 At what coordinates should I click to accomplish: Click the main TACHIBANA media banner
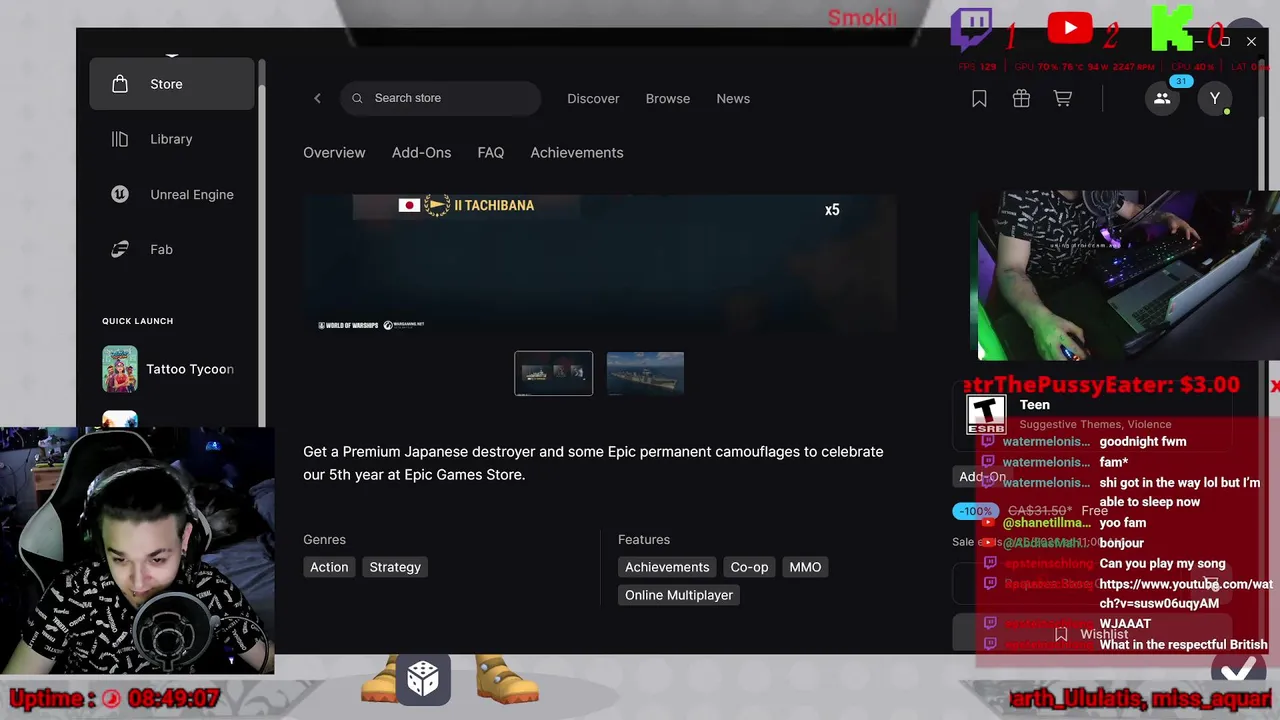tap(600, 263)
